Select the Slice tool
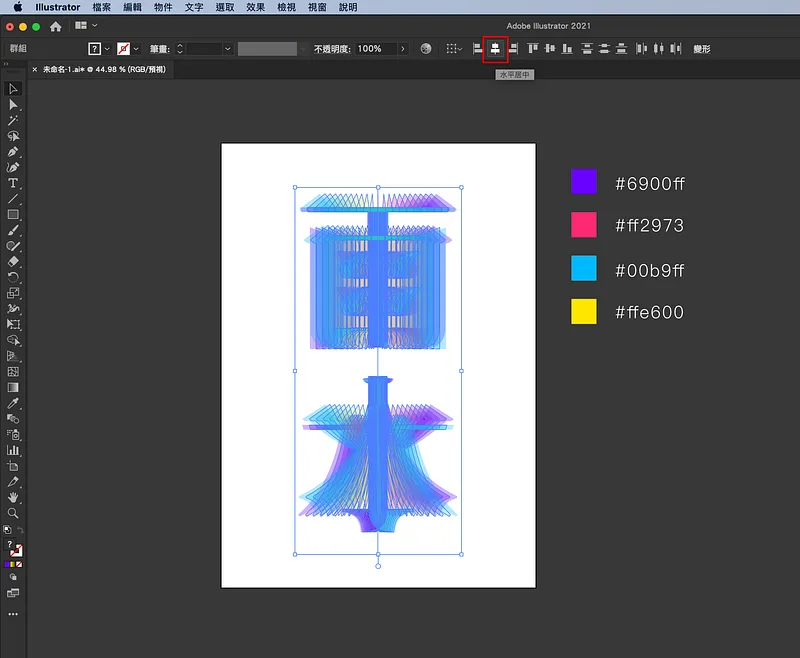Image resolution: width=800 pixels, height=658 pixels. (x=13, y=482)
